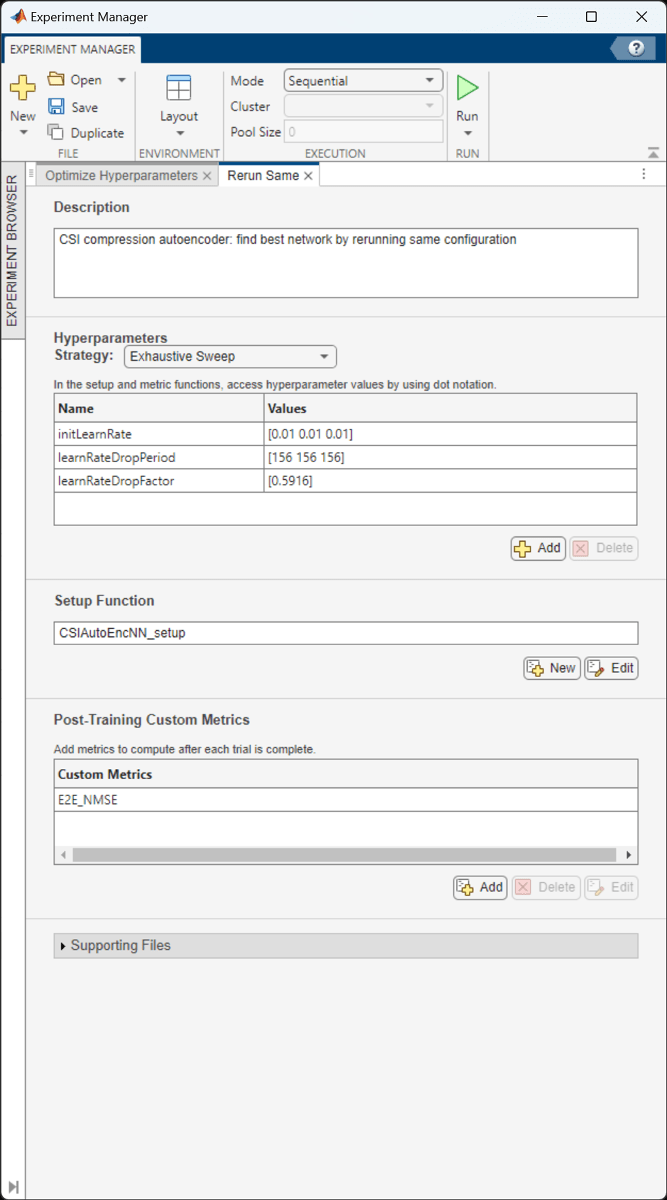
Task: Run the experiment with the green arrow
Action: (467, 89)
